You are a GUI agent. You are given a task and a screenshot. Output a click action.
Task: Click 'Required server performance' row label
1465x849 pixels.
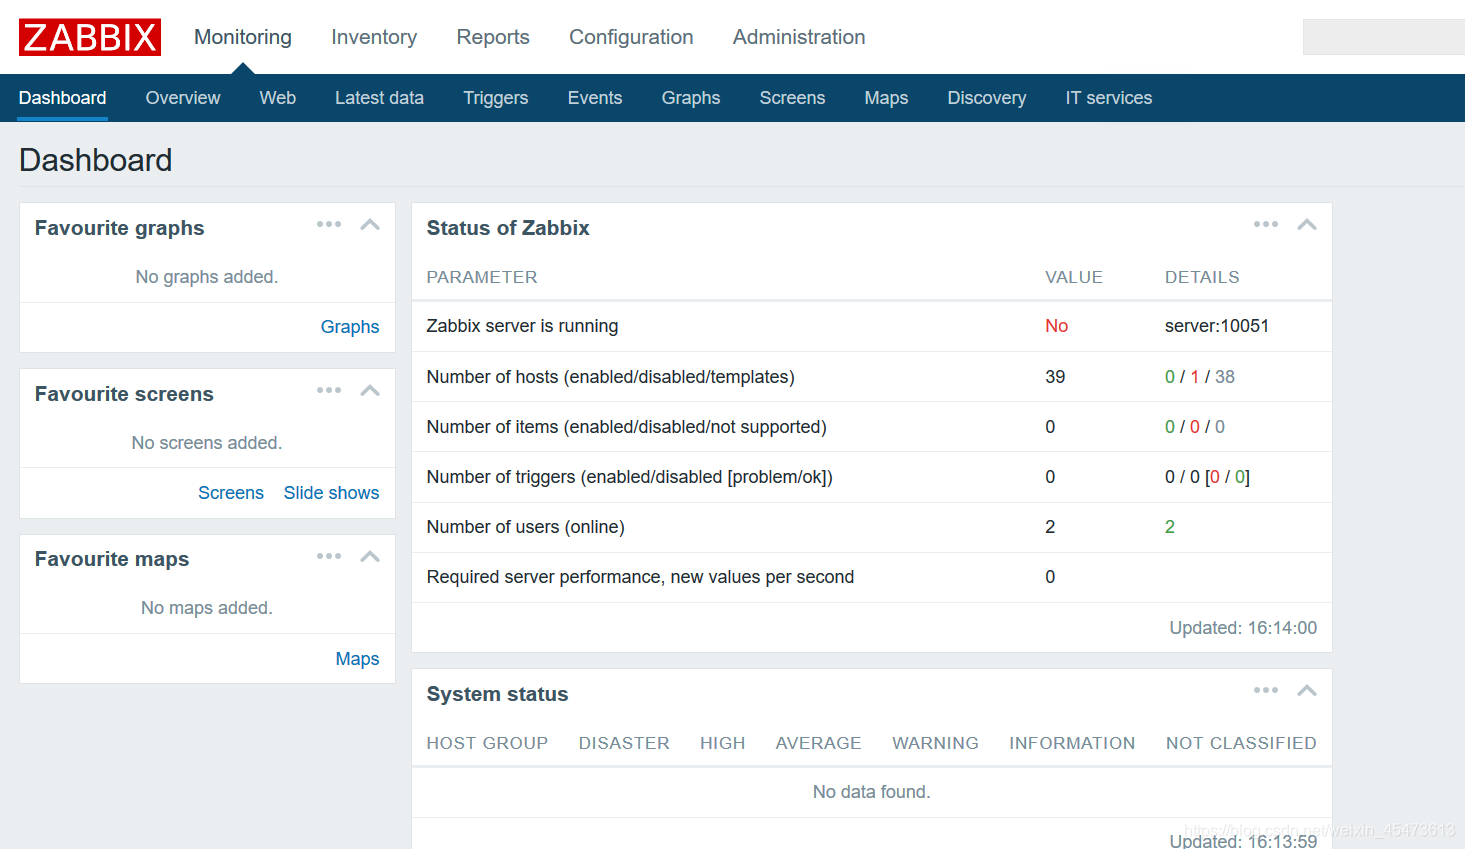tap(640, 577)
